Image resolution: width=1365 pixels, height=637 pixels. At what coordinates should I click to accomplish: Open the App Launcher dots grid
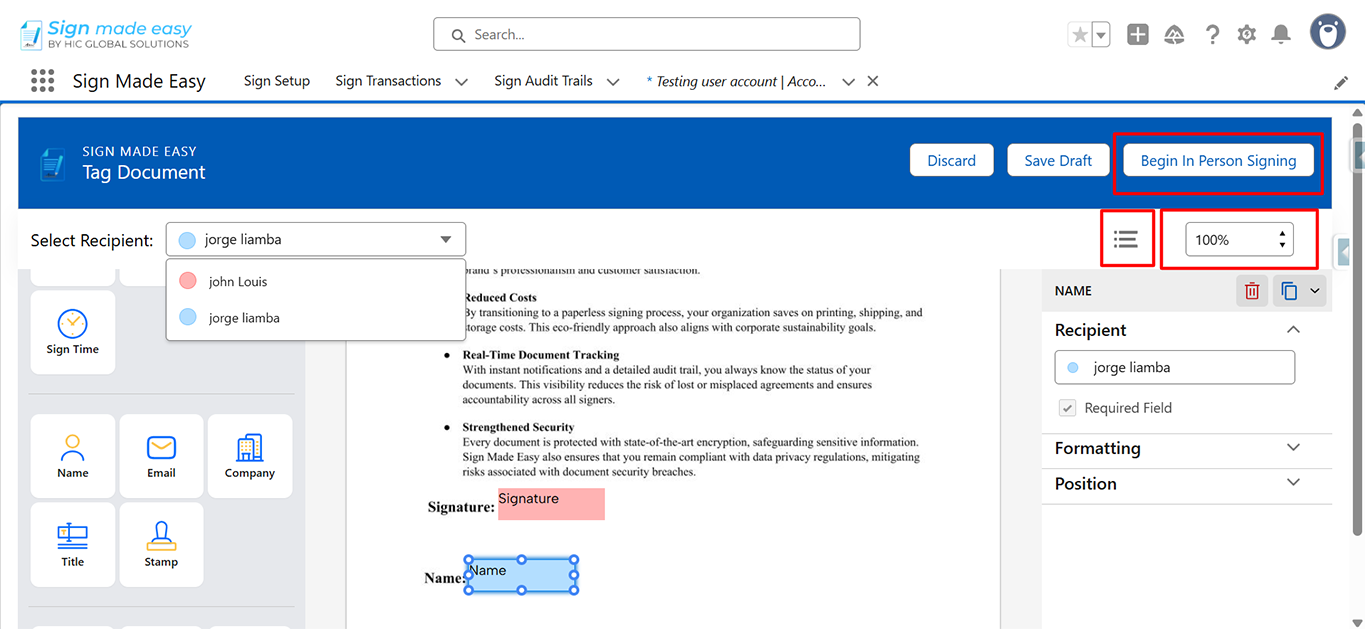pyautogui.click(x=42, y=81)
